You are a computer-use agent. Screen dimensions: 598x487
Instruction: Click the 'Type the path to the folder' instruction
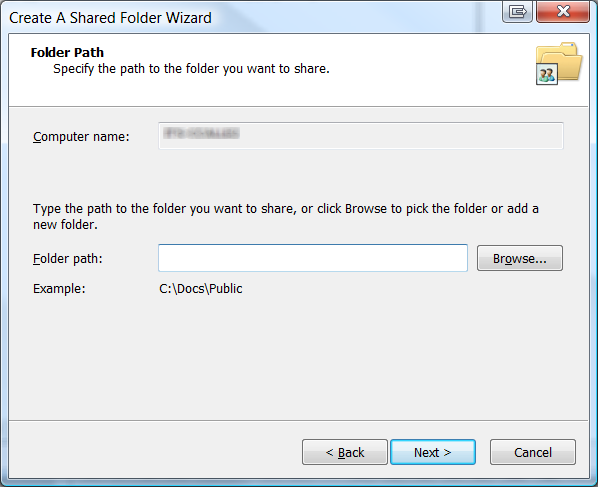click(x=286, y=216)
